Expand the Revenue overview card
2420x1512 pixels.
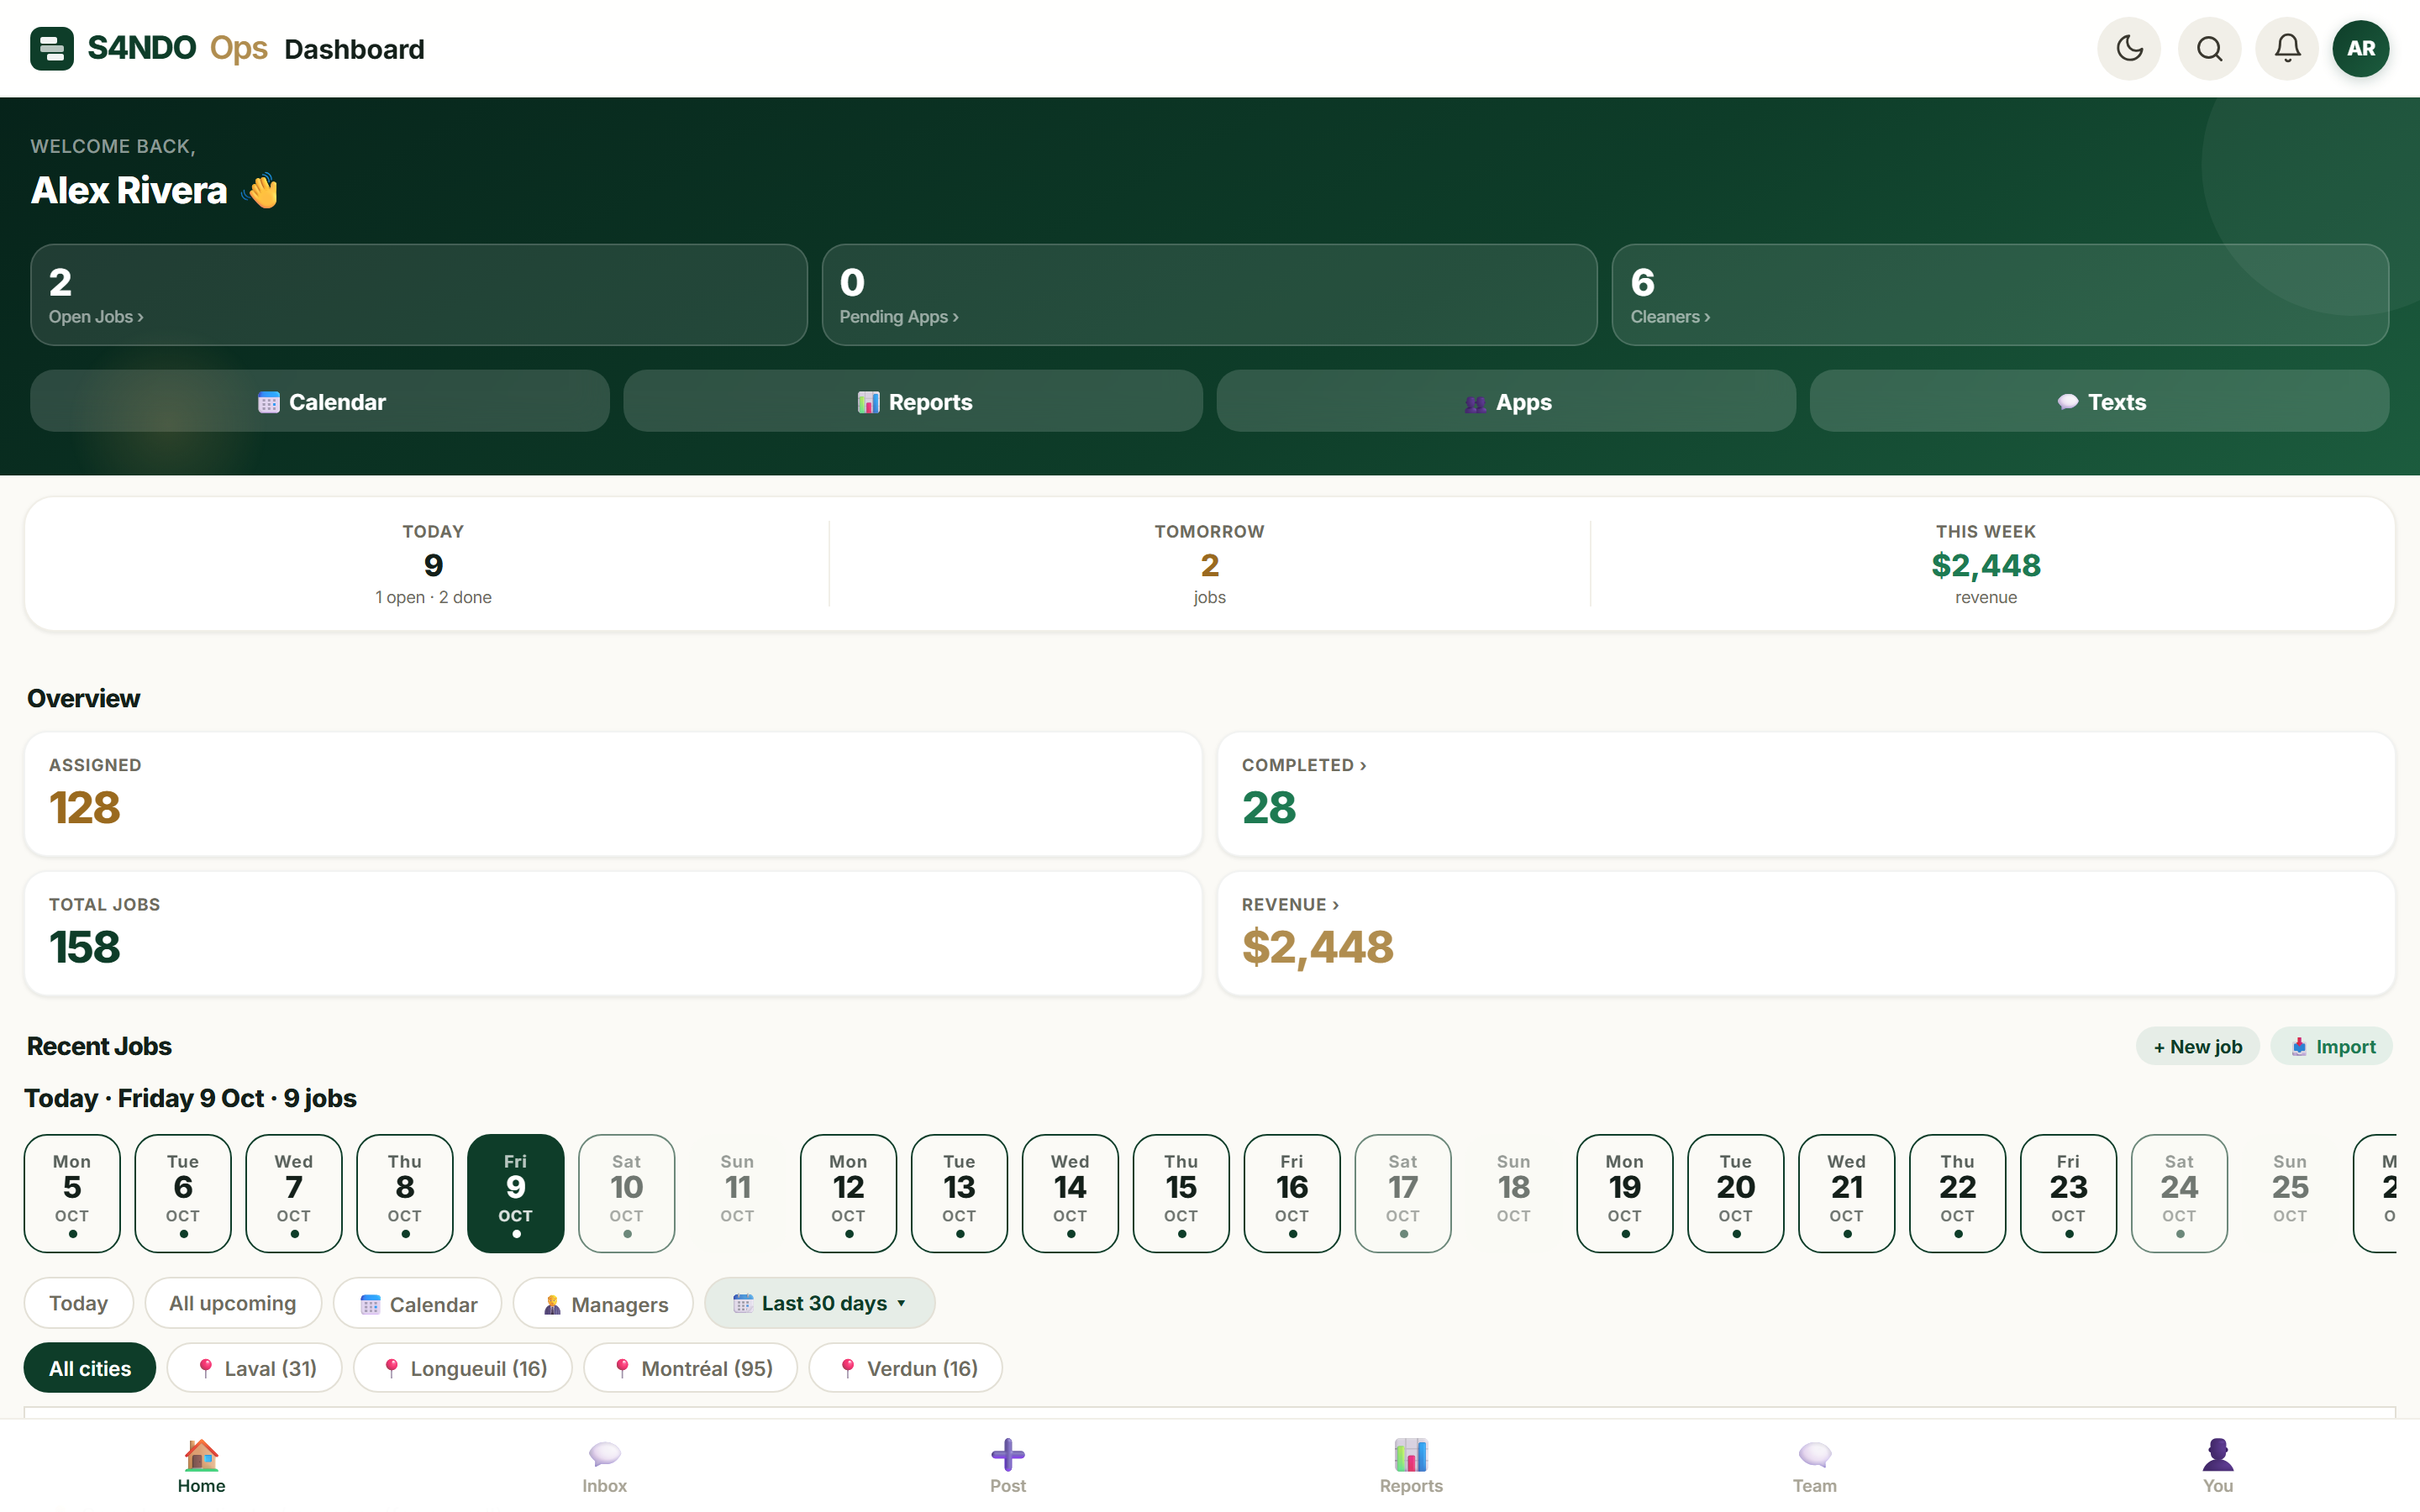[1805, 933]
